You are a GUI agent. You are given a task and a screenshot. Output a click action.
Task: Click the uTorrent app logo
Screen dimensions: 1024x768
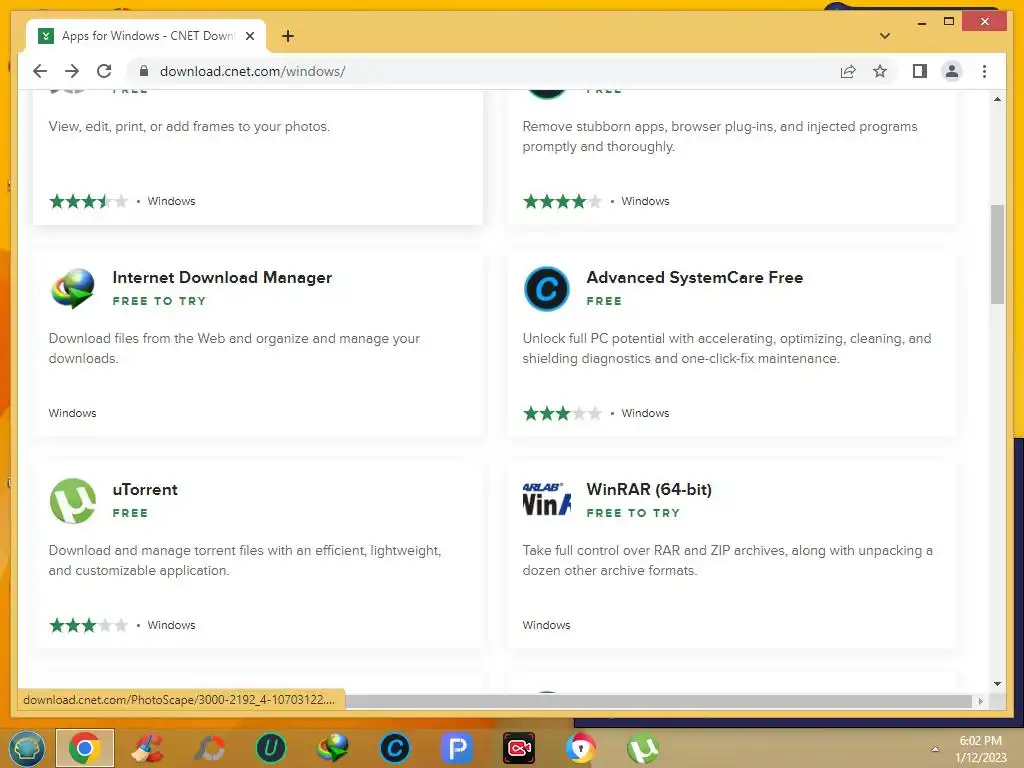[72, 501]
